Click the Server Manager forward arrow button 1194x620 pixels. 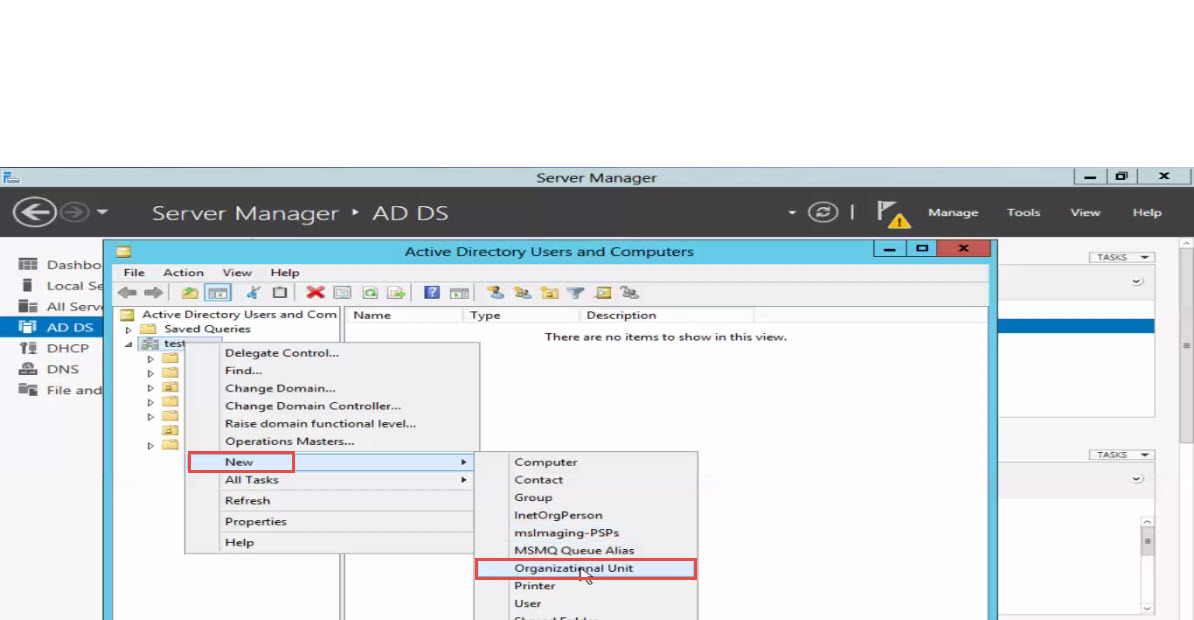pyautogui.click(x=75, y=212)
